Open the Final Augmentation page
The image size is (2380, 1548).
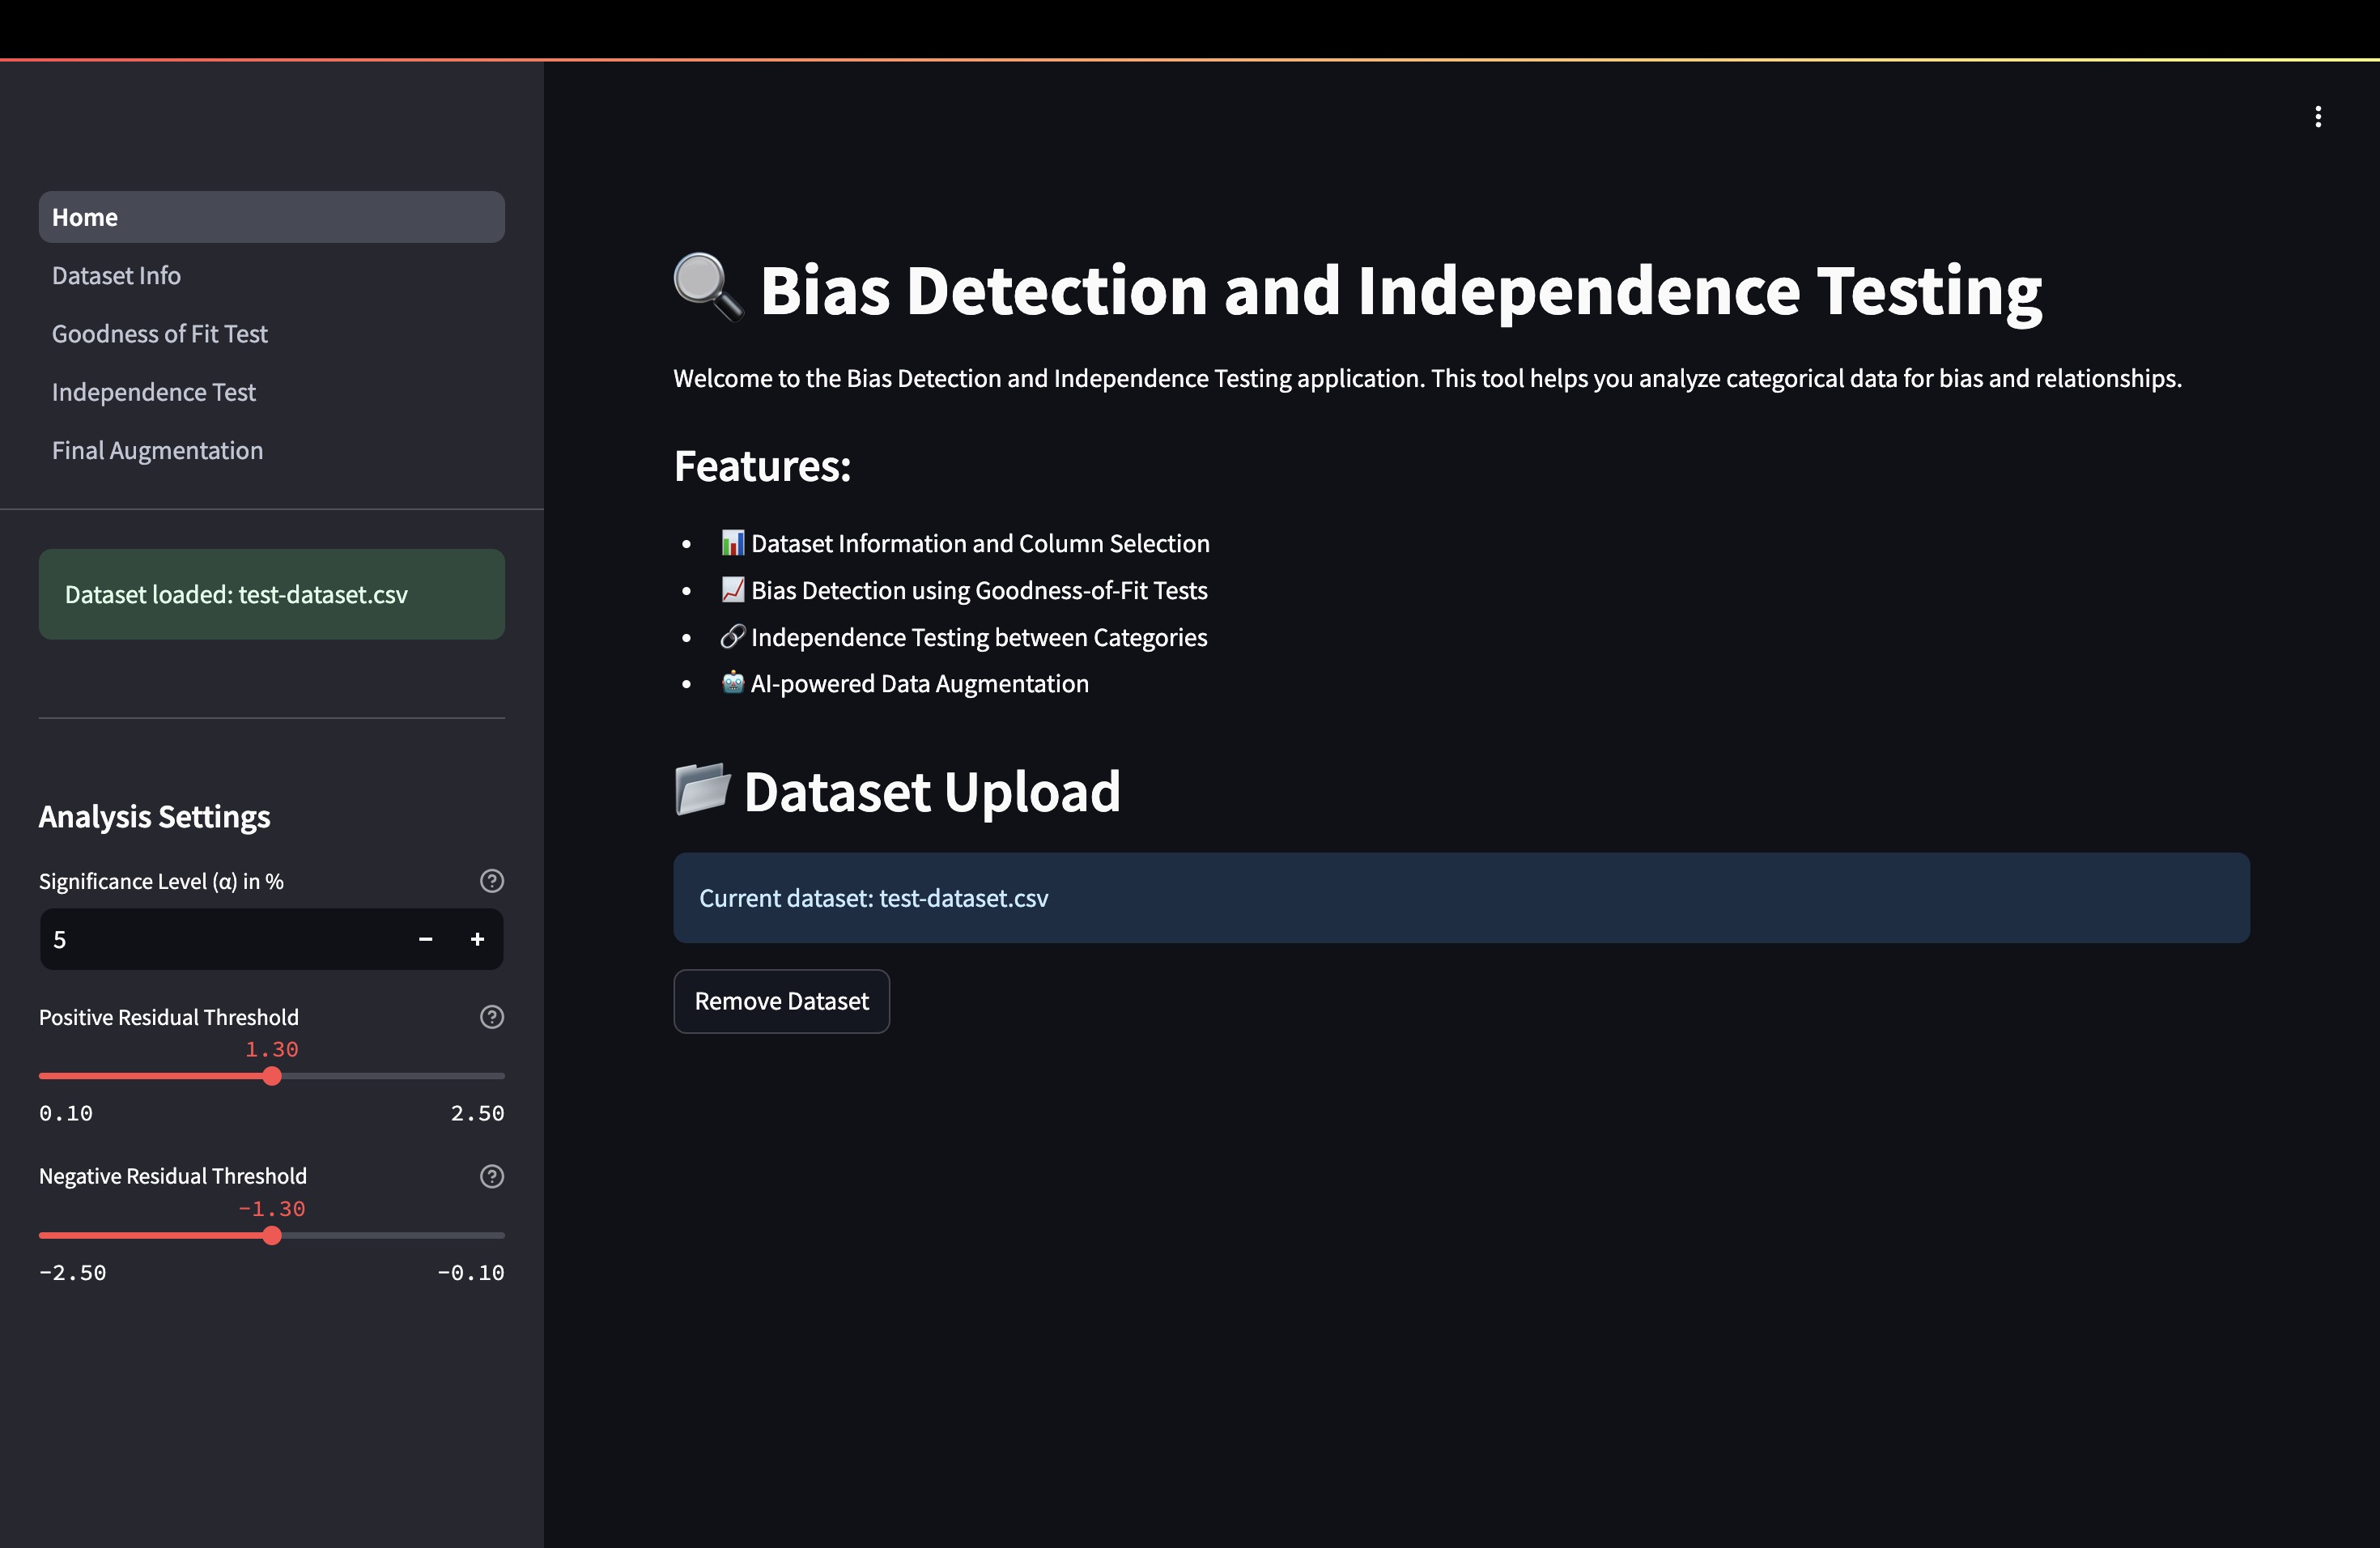(x=271, y=450)
